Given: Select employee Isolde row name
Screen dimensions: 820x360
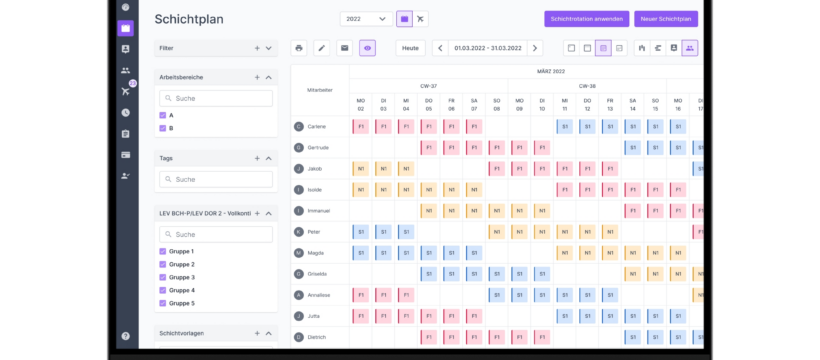Looking at the screenshot, I should coord(314,189).
